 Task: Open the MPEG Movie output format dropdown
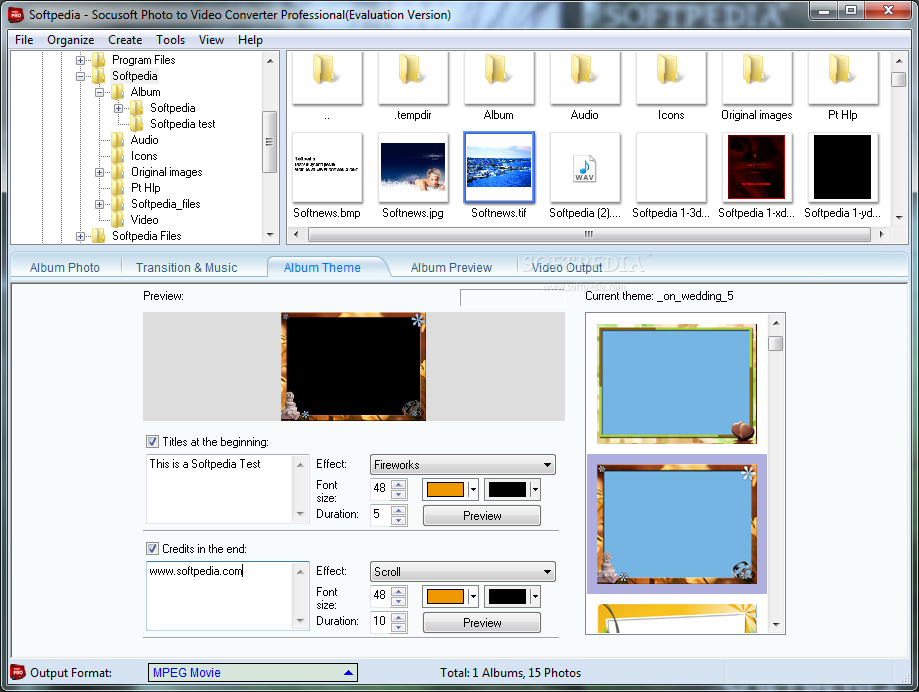click(x=253, y=672)
